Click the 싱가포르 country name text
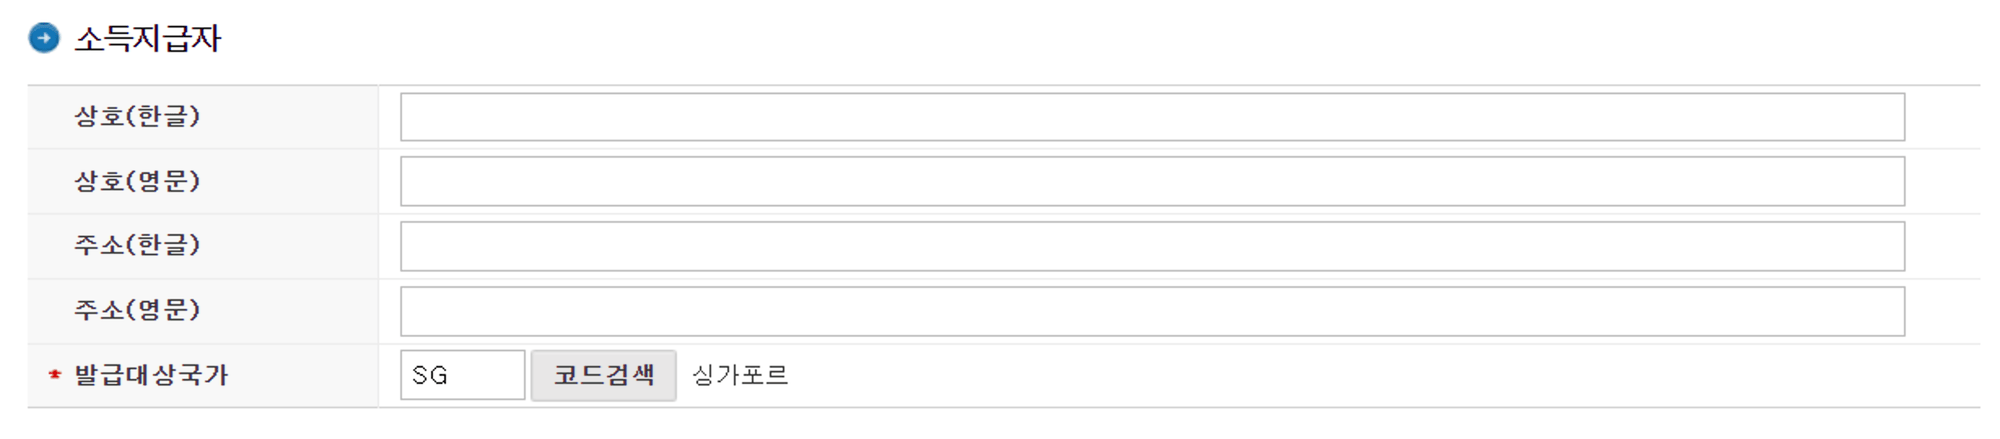 [x=740, y=375]
